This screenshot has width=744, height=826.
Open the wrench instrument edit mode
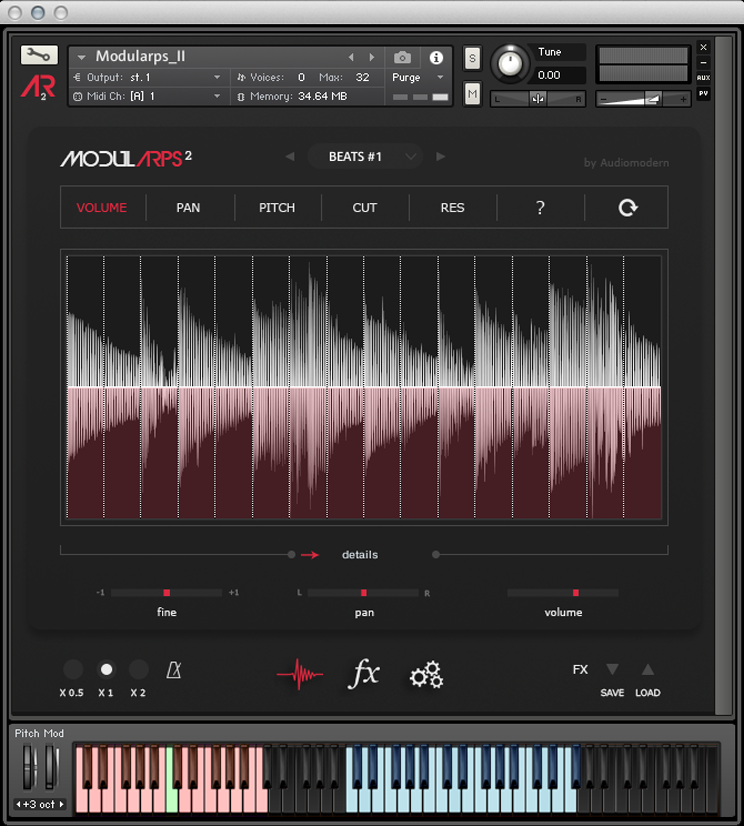coord(39,55)
